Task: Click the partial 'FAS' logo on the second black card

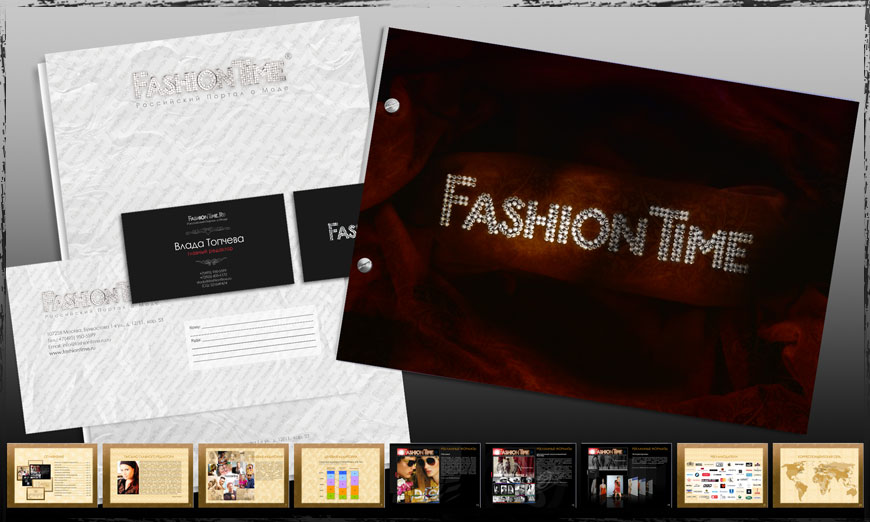Action: 342,231
